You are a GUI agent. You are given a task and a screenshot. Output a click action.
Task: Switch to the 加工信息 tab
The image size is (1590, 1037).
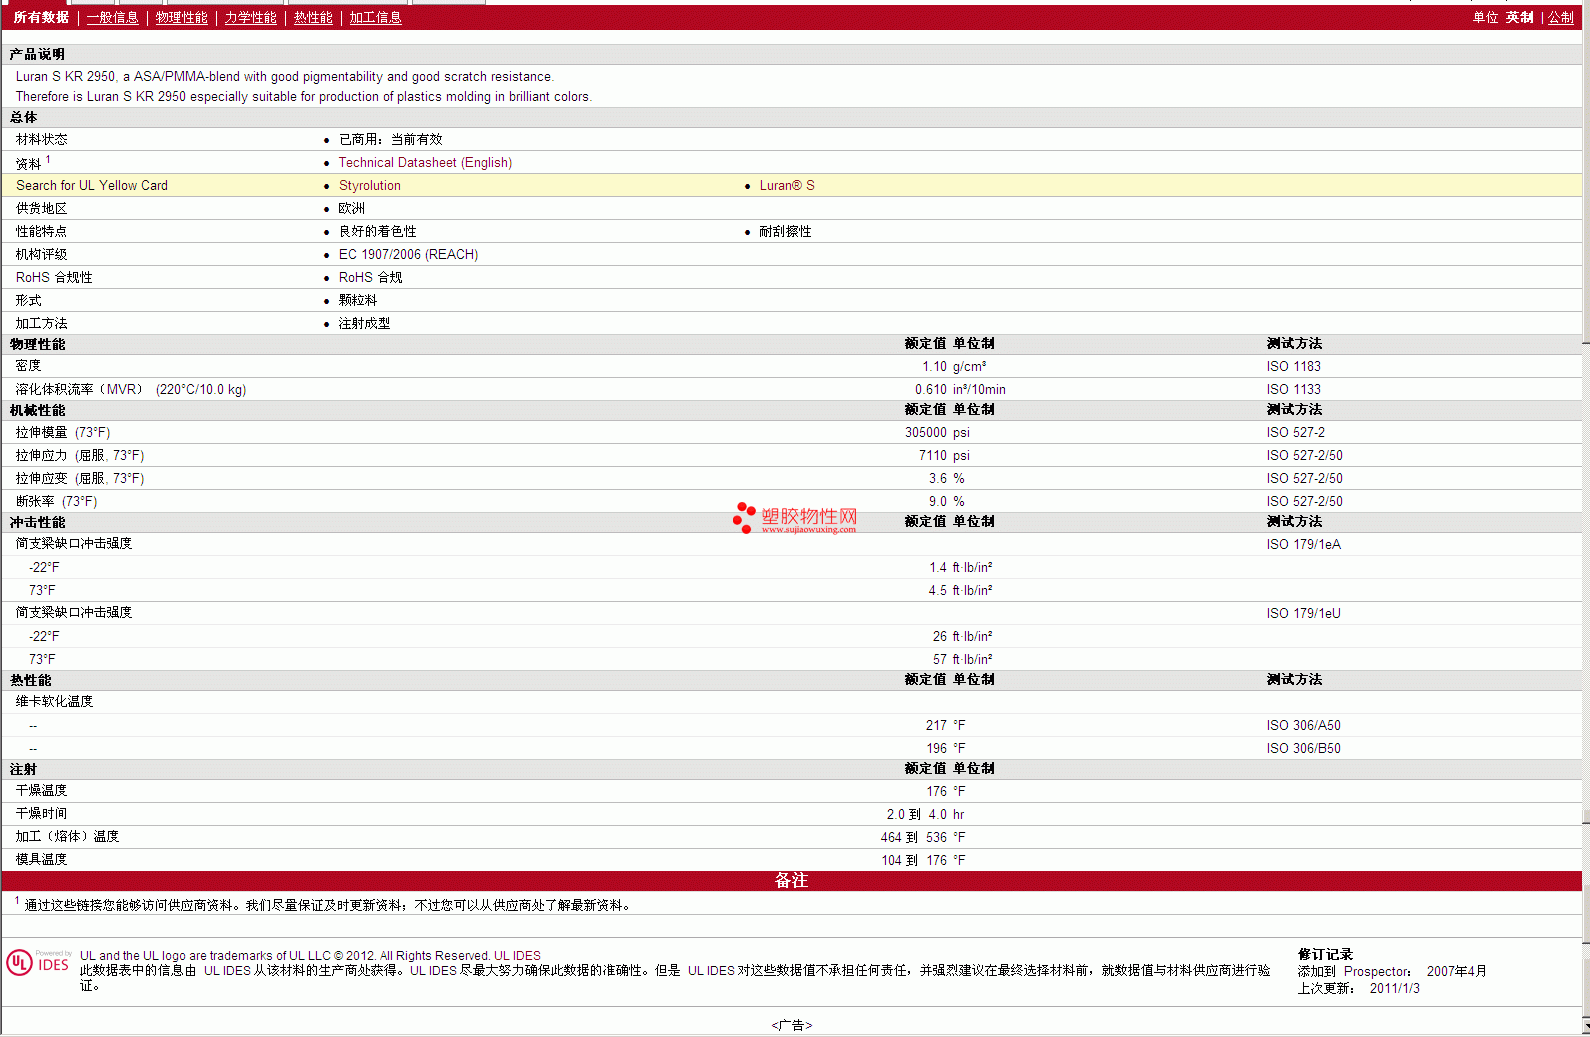[x=375, y=18]
